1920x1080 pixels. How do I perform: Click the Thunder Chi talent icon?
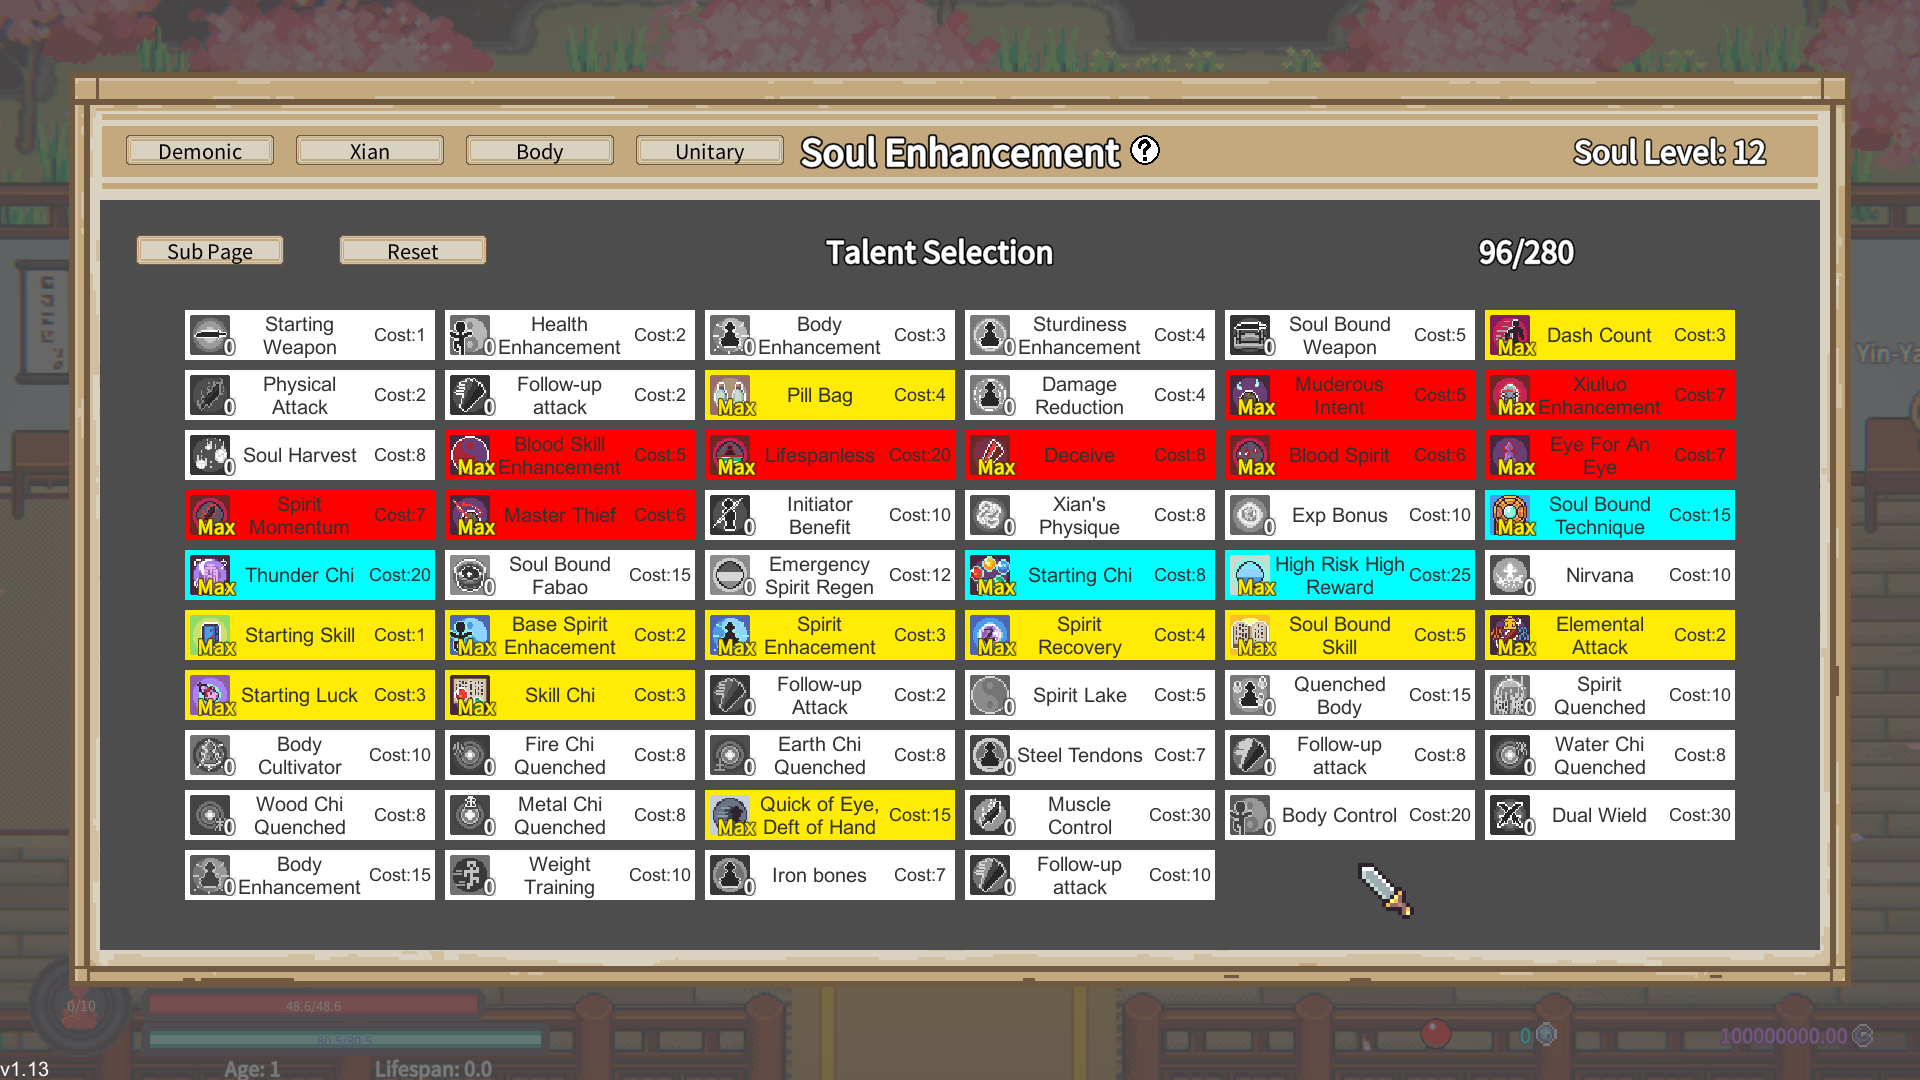pyautogui.click(x=211, y=575)
